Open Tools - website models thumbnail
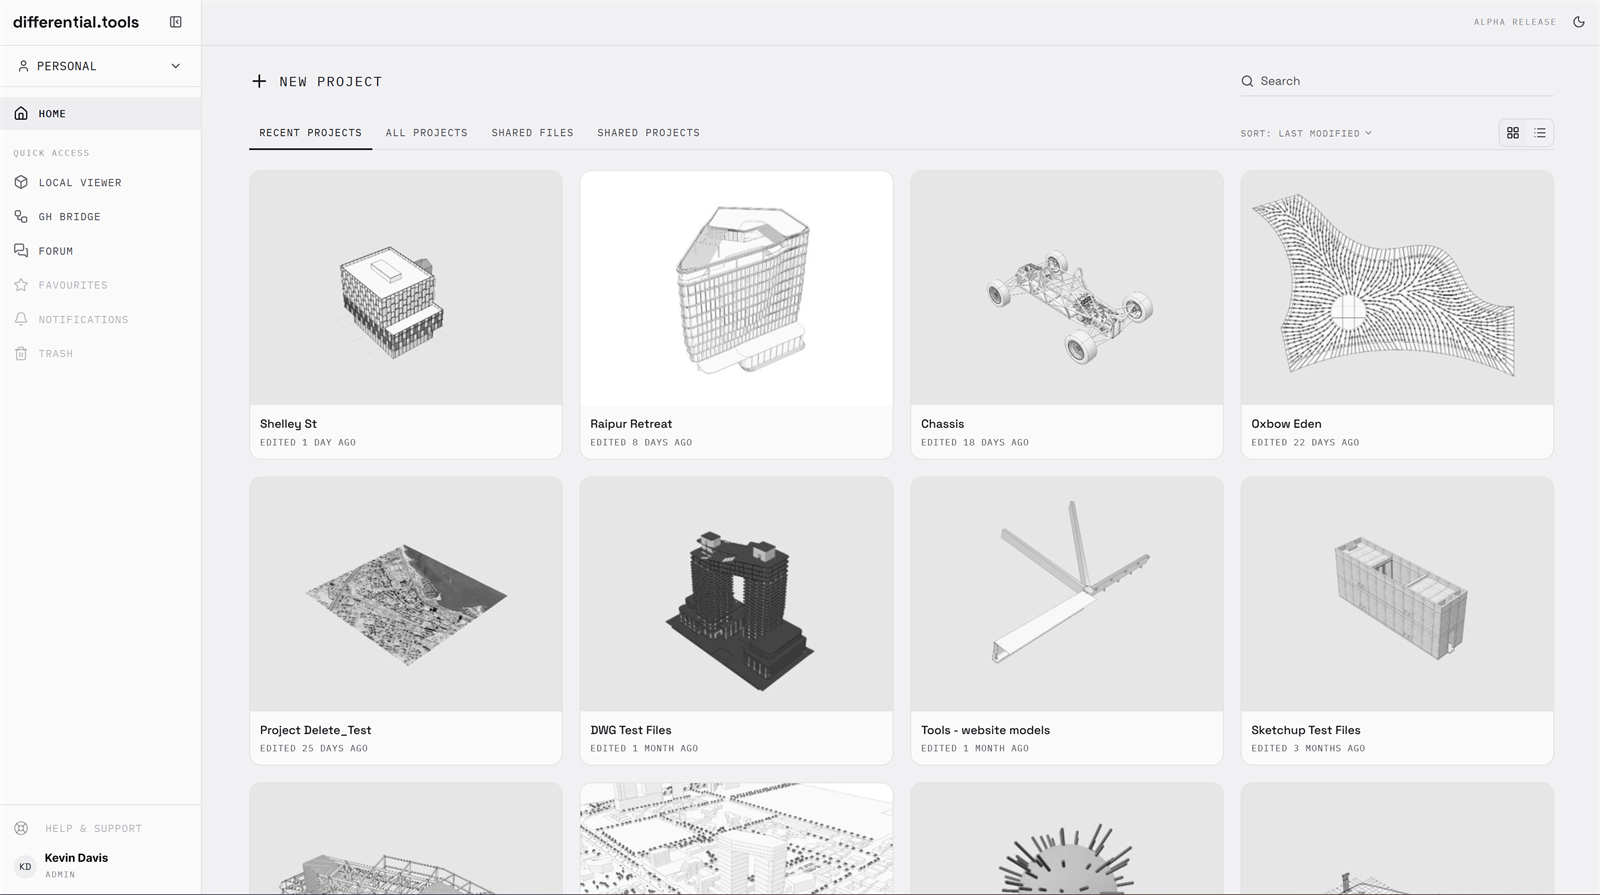Viewport: 1600px width, 895px height. 1067,594
